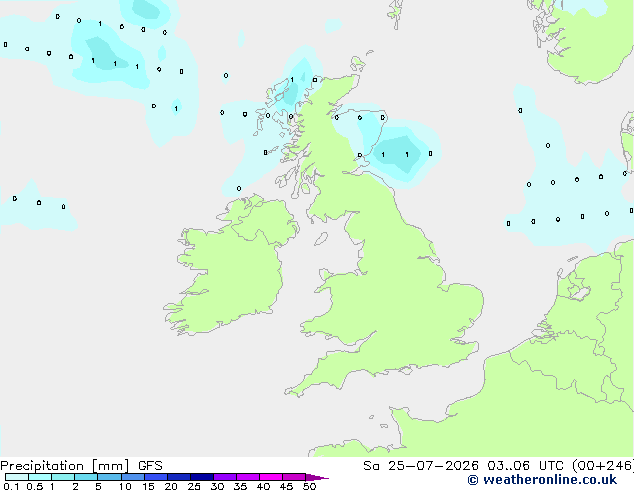Click the 'GFS' model label

pyautogui.click(x=150, y=466)
